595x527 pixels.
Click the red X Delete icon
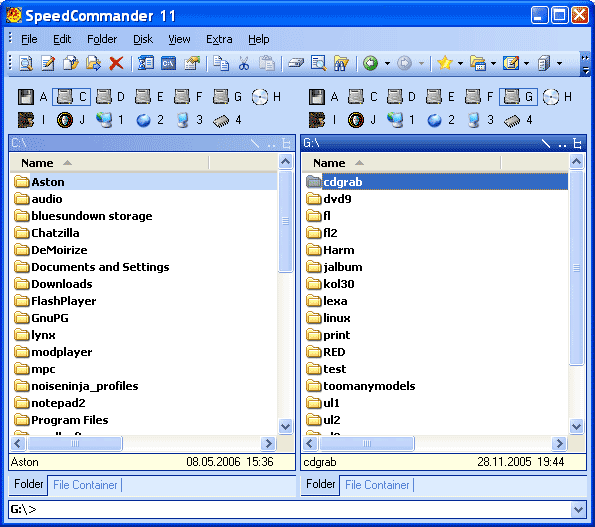point(116,63)
